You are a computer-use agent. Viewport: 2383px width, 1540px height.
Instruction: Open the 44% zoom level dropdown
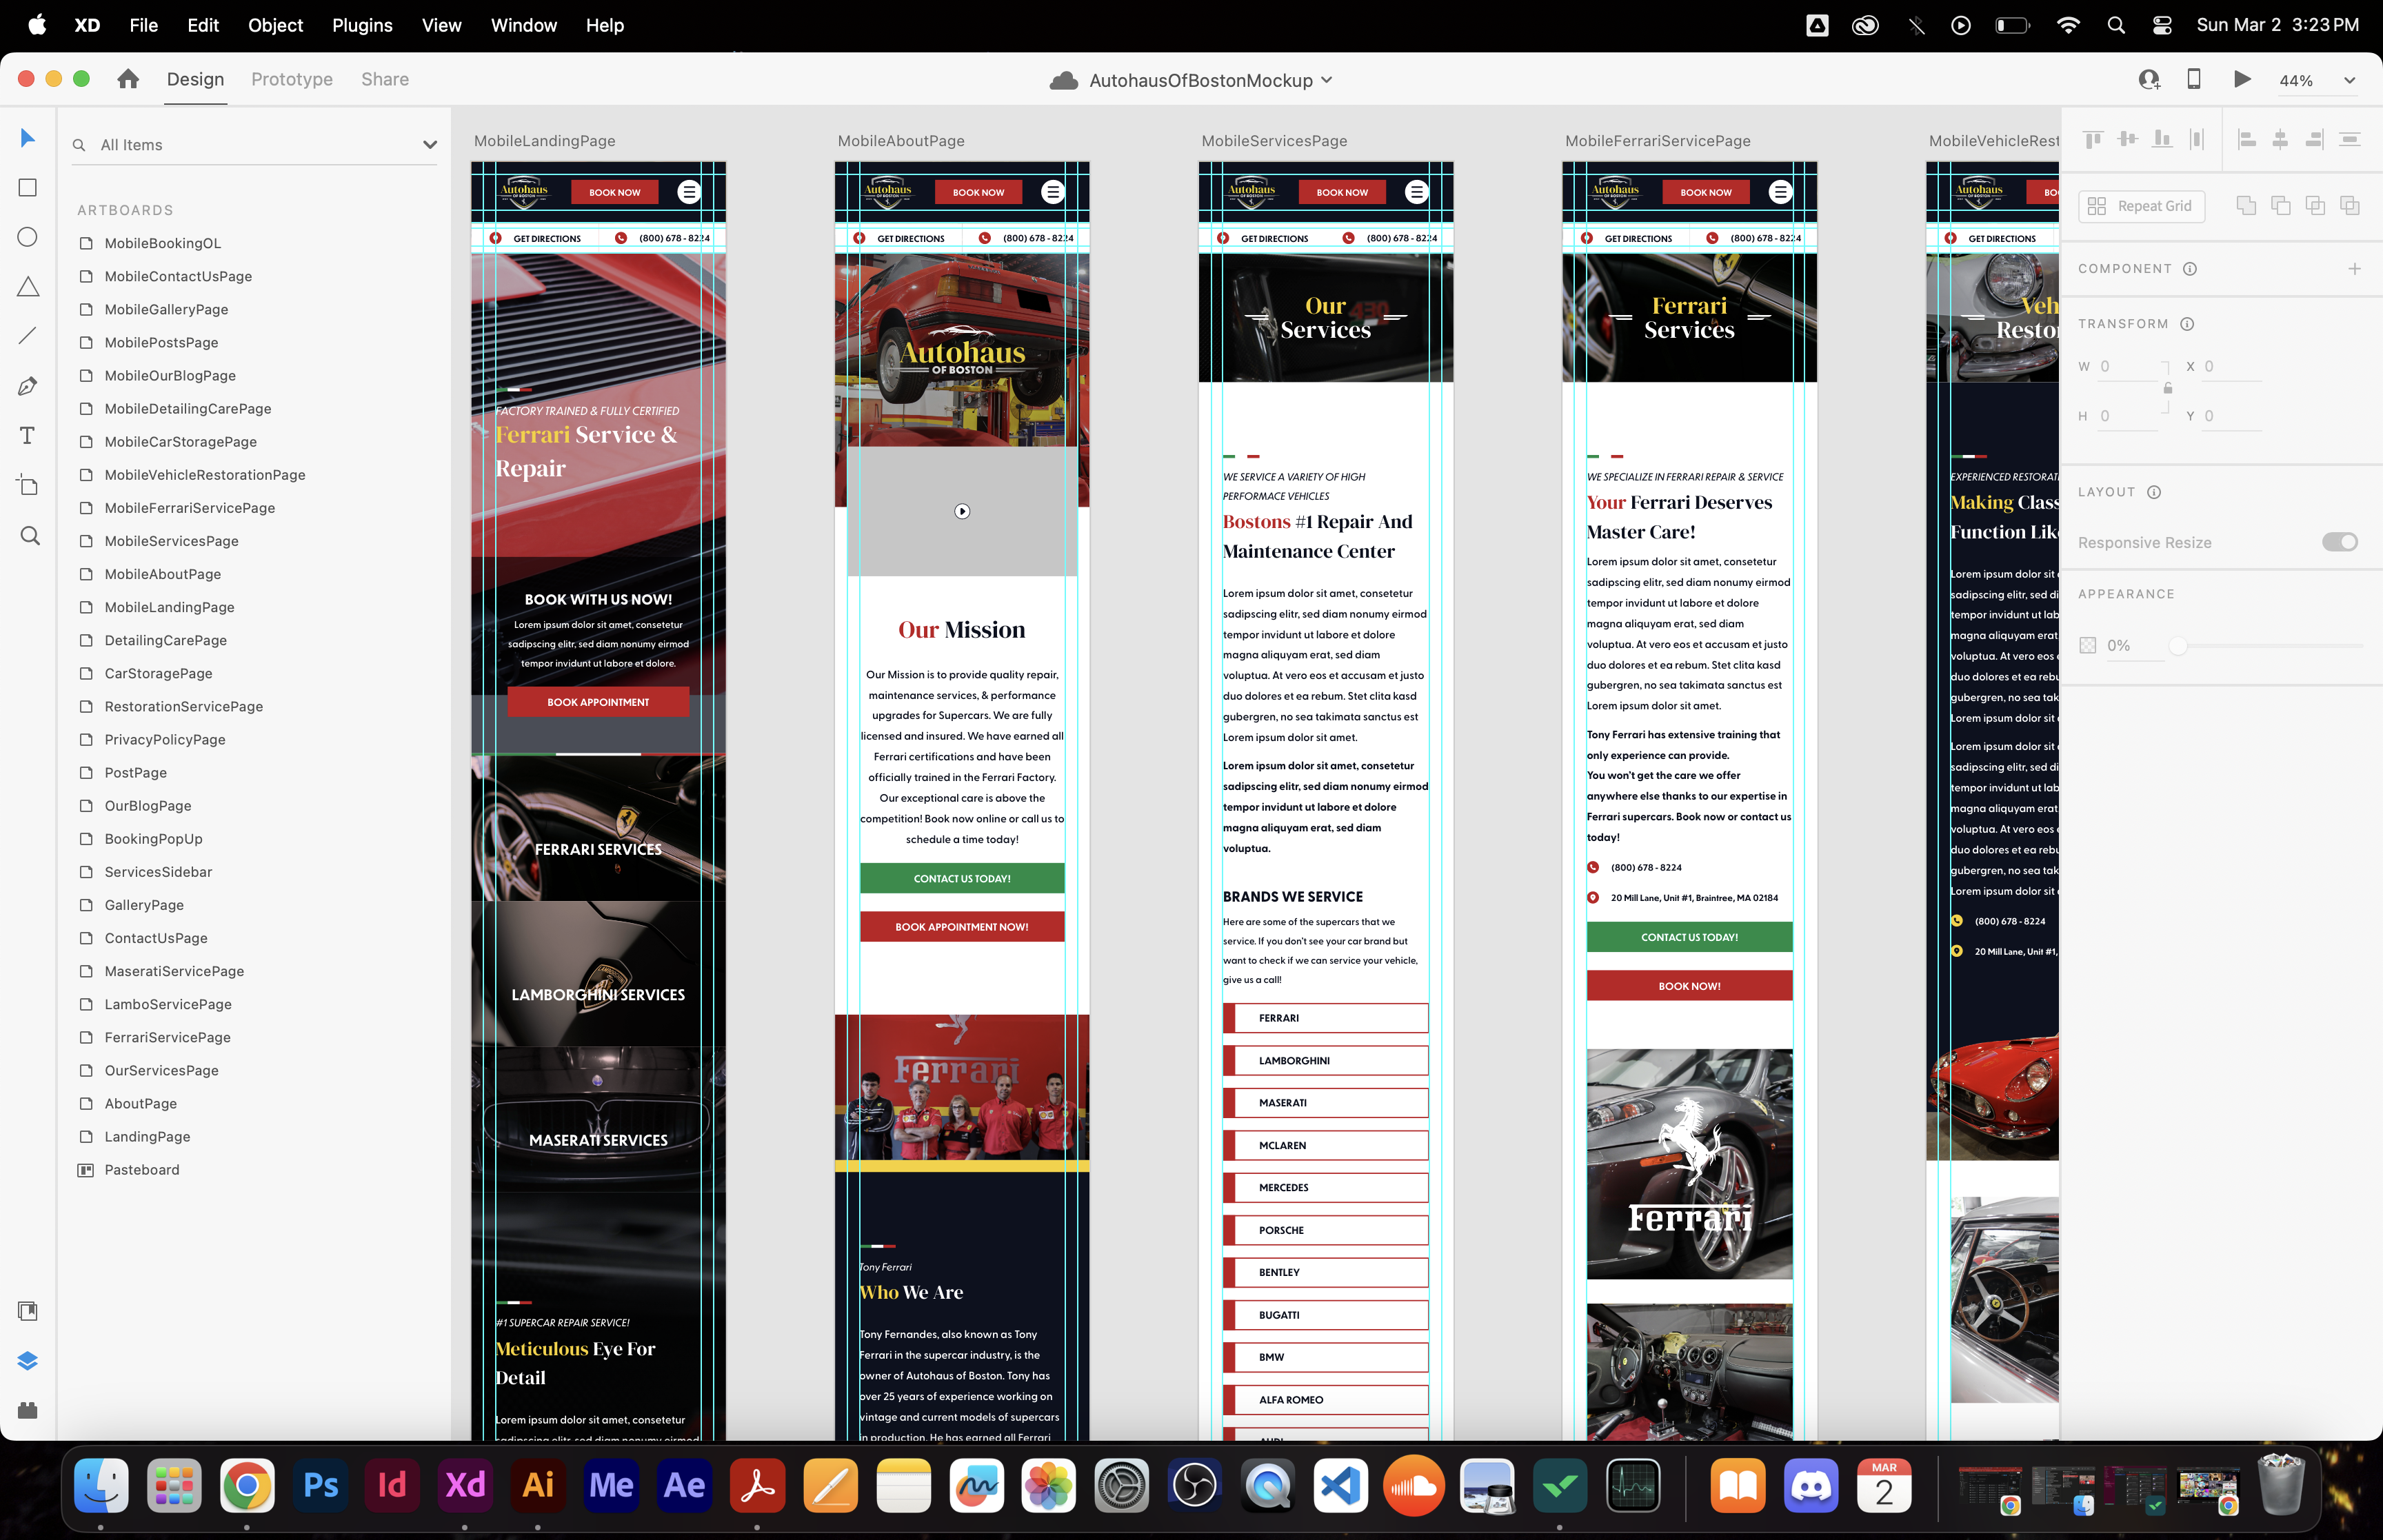pyautogui.click(x=2349, y=81)
